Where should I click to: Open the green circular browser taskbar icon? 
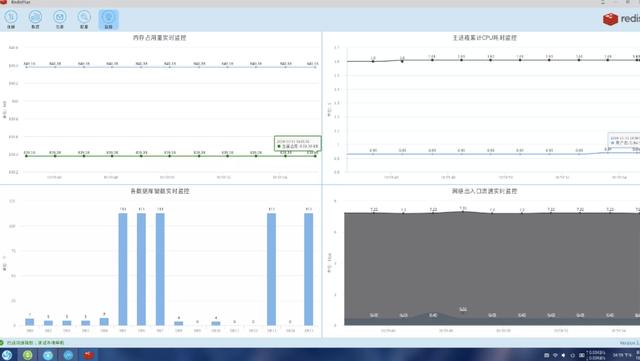27,355
